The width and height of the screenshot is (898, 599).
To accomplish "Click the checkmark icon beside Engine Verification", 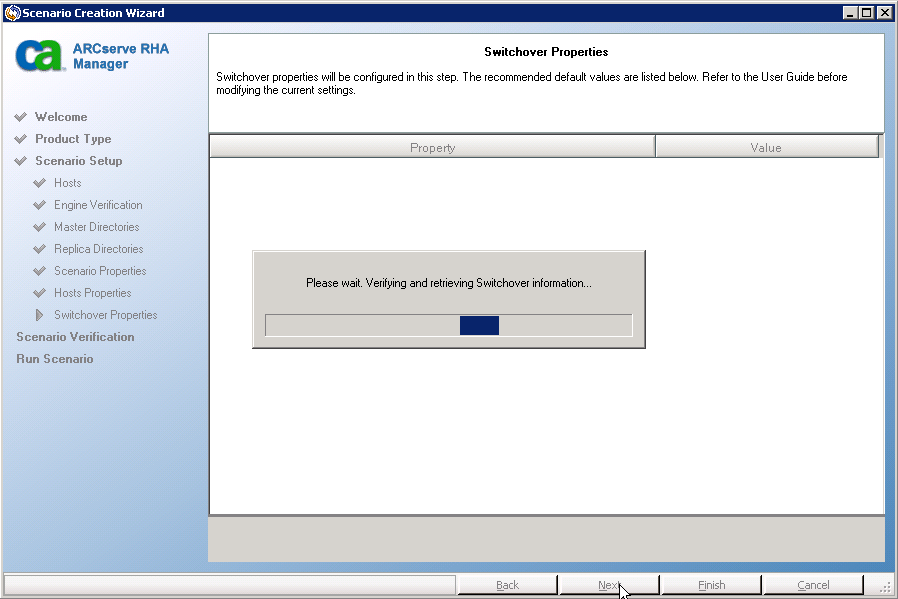I will tap(42, 205).
